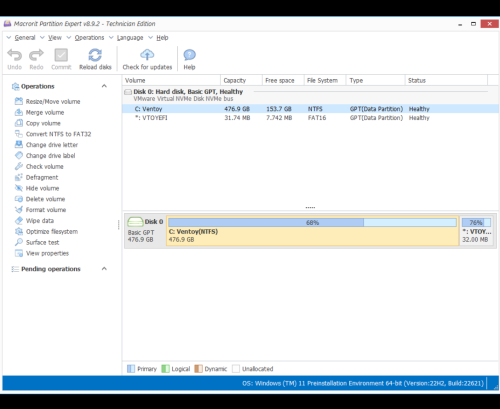Open the General menu
500x409 pixels.
click(x=25, y=37)
